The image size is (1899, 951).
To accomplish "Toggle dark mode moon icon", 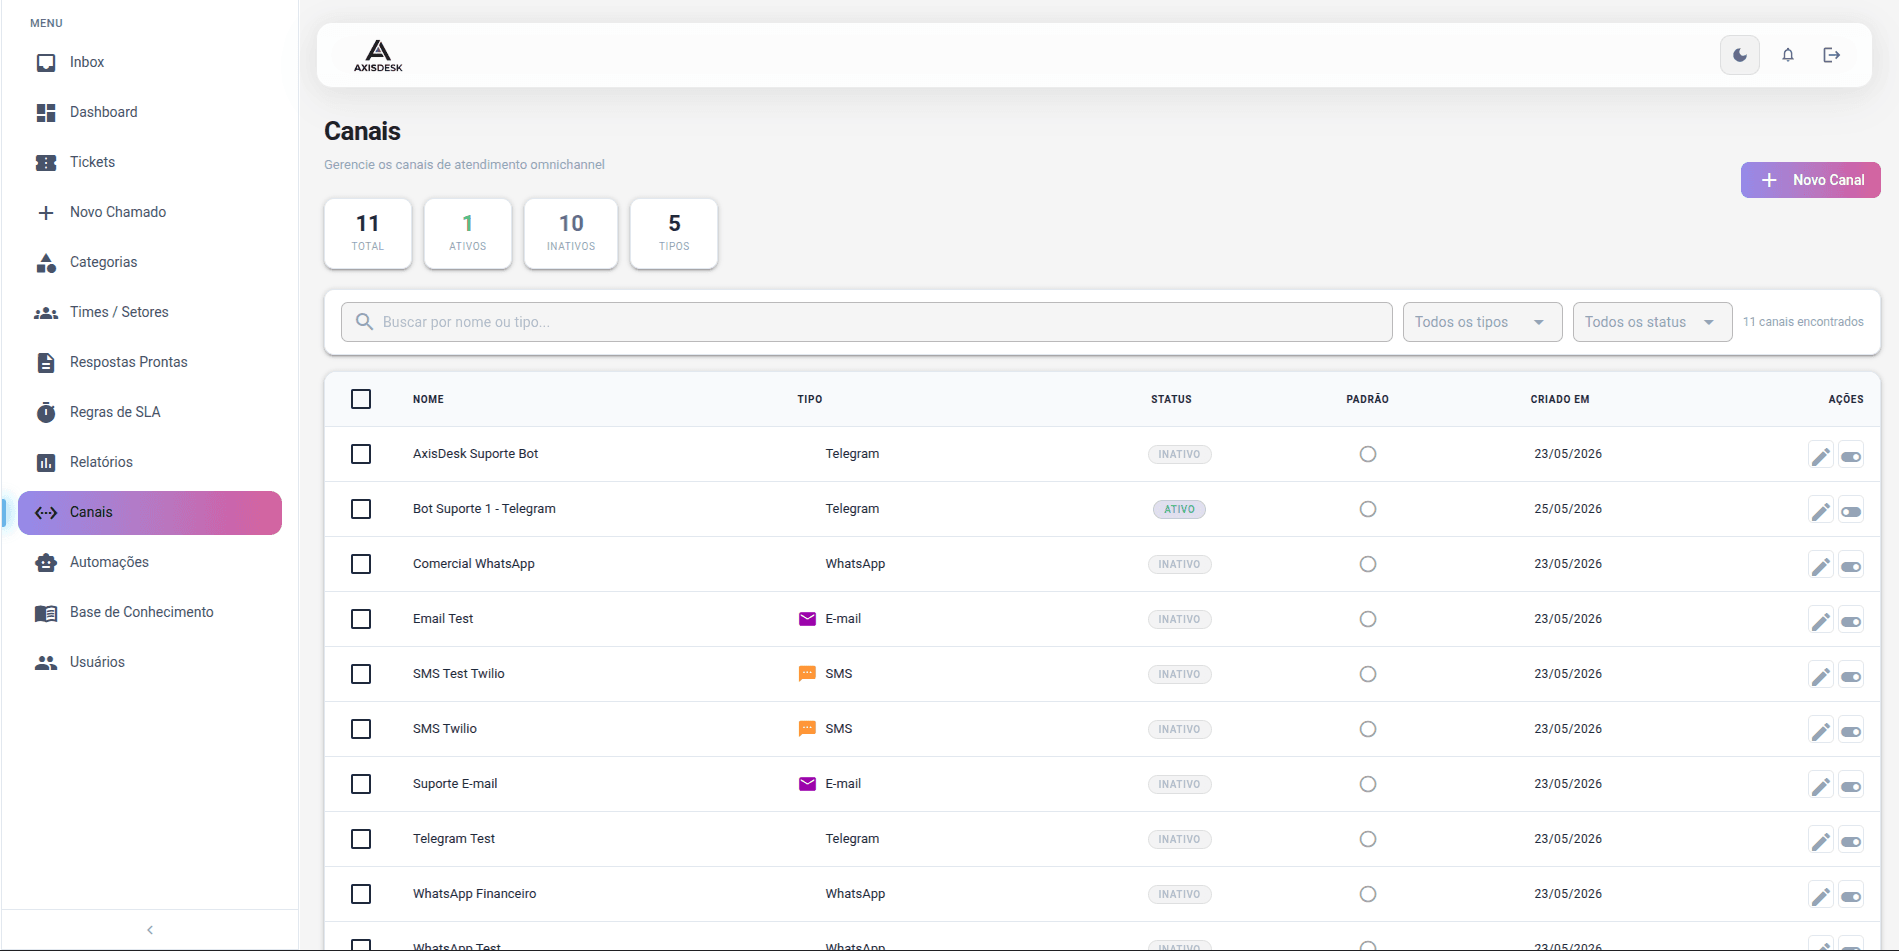I will pyautogui.click(x=1740, y=55).
